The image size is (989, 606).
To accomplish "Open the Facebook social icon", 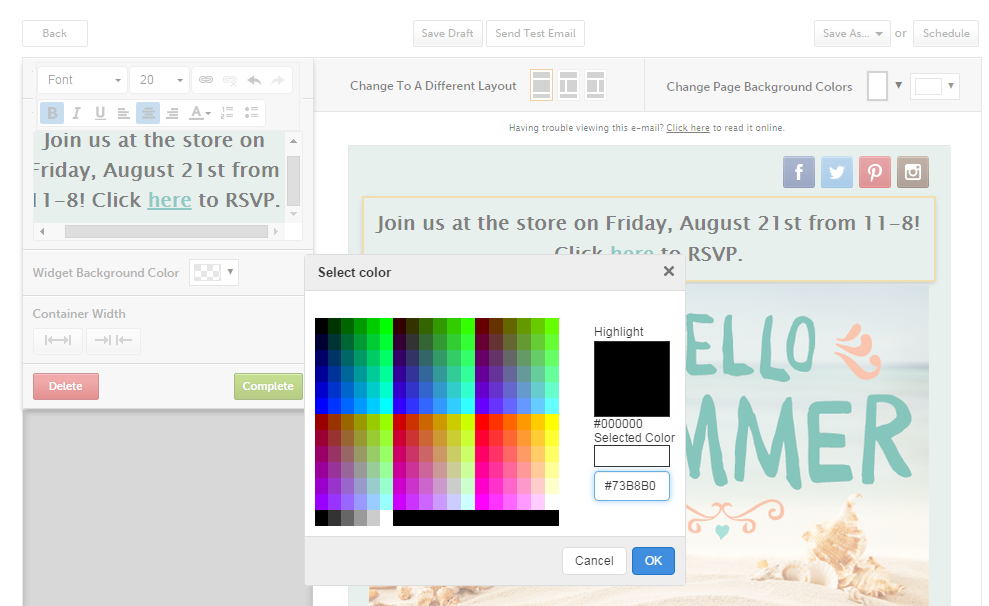I will click(x=799, y=172).
